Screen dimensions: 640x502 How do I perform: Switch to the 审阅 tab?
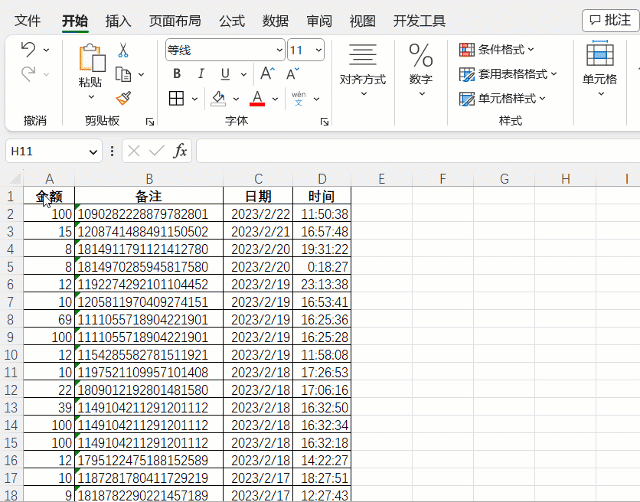pyautogui.click(x=319, y=20)
